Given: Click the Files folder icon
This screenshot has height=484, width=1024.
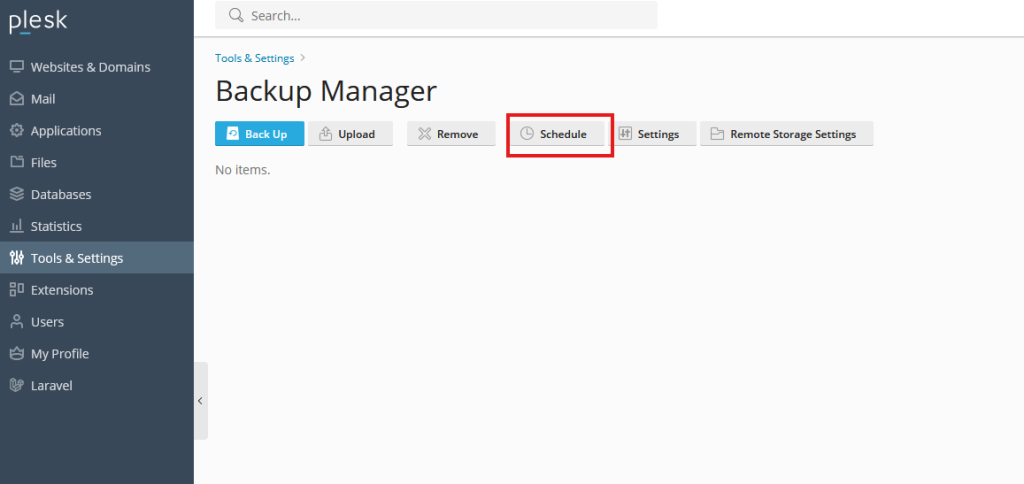Looking at the screenshot, I should (x=16, y=162).
